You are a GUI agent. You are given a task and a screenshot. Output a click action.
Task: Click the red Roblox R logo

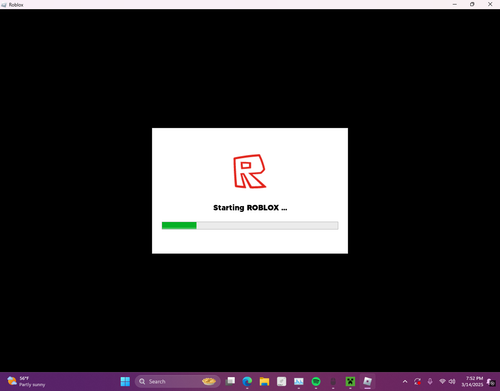[x=249, y=171]
